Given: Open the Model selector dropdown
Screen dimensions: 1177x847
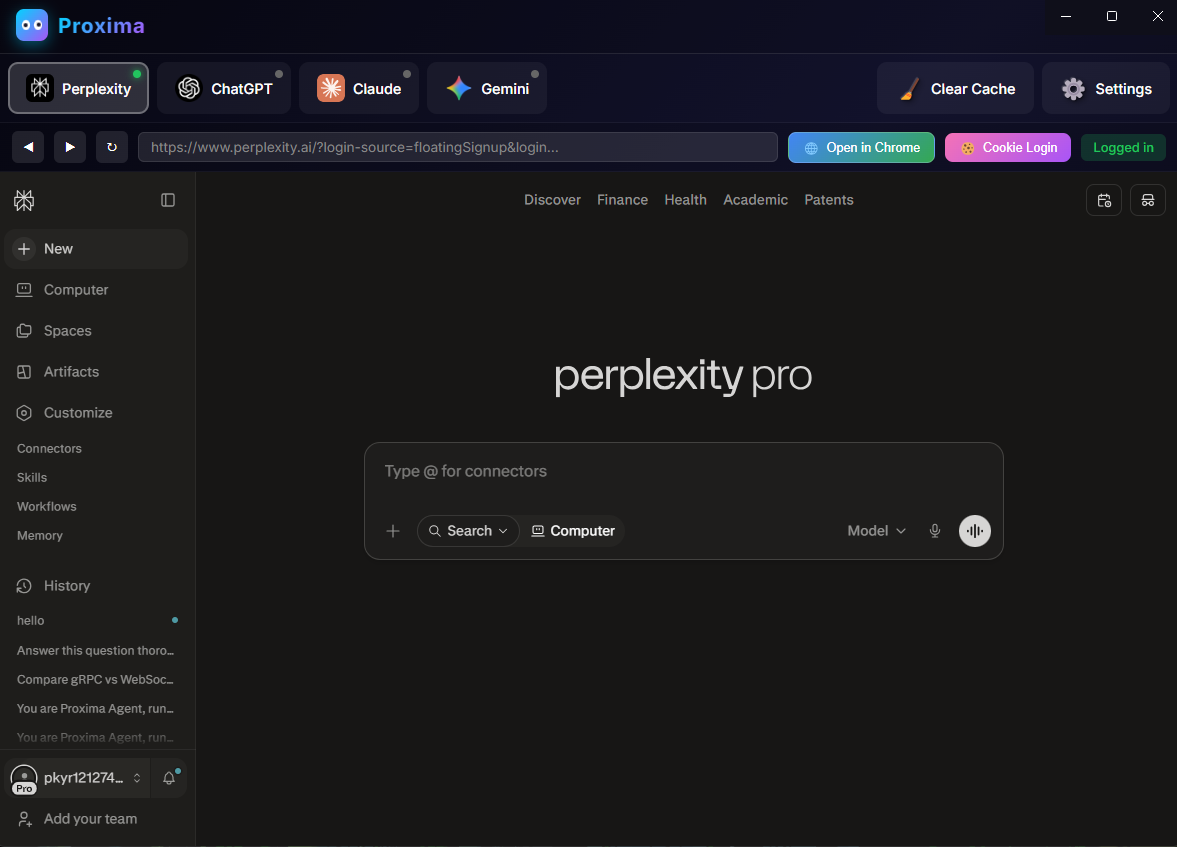Looking at the screenshot, I should coord(877,531).
